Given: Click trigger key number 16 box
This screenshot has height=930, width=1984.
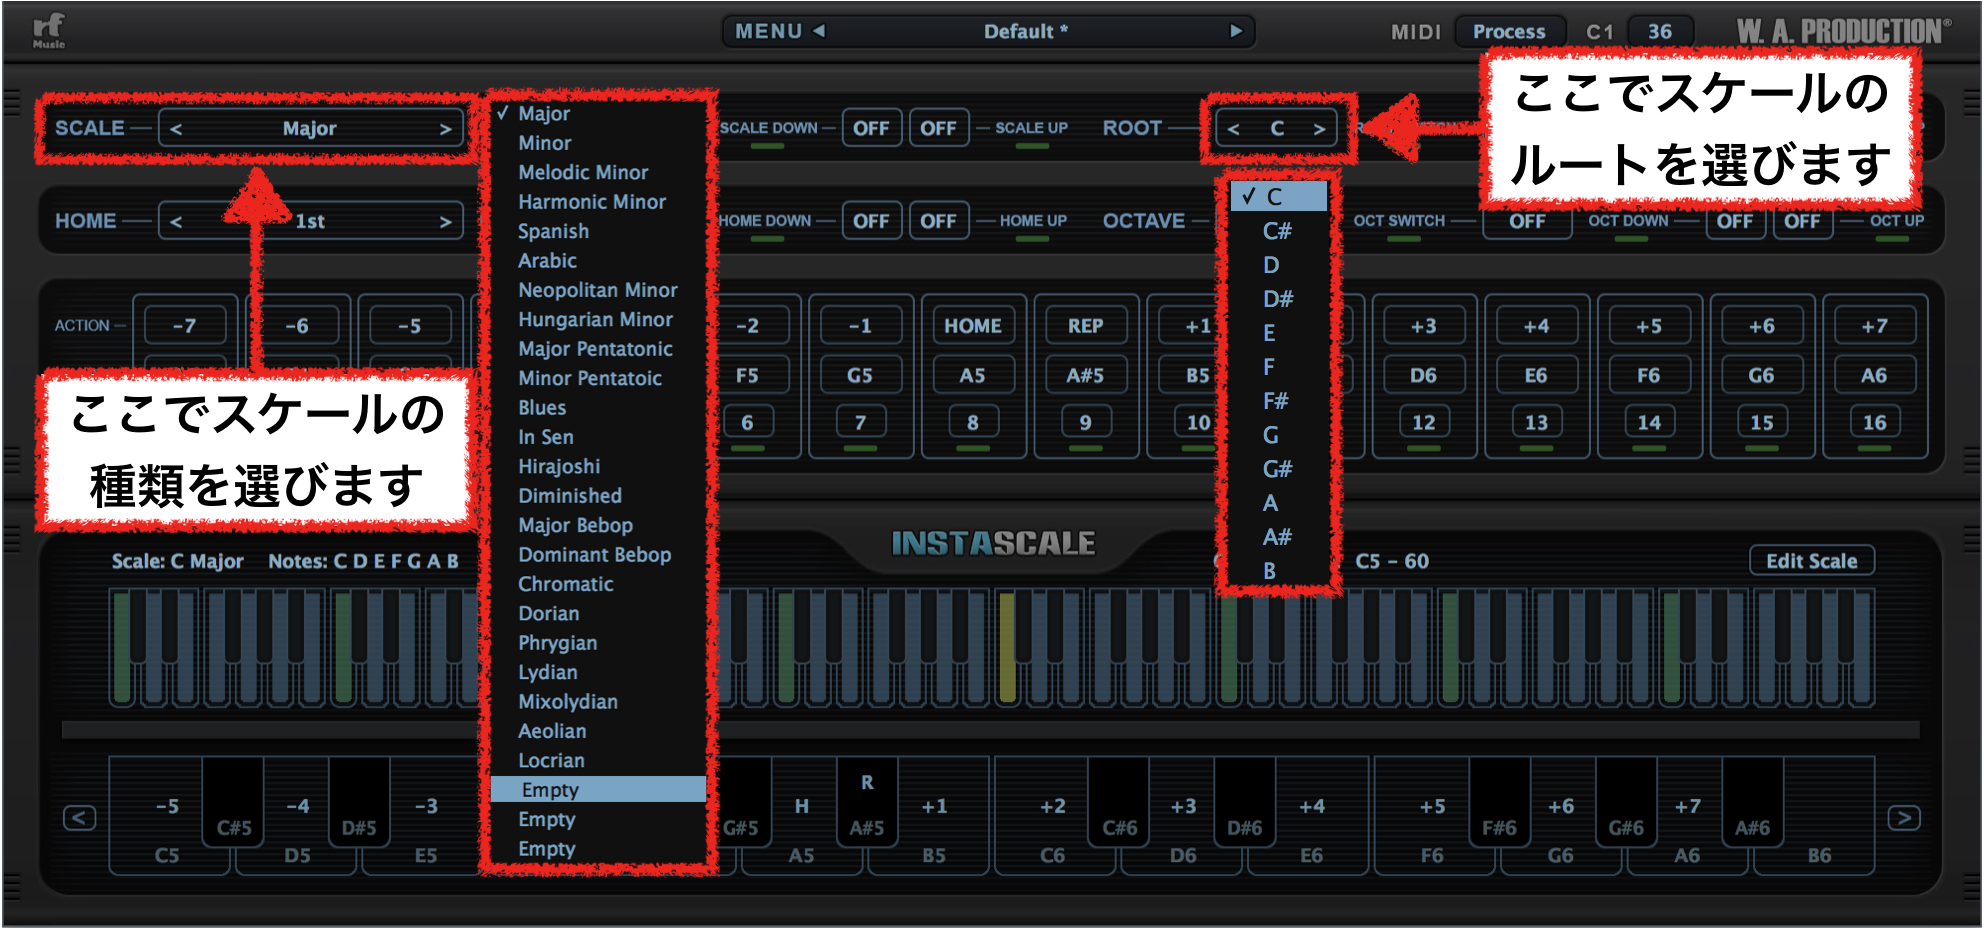Looking at the screenshot, I should click(x=1874, y=423).
